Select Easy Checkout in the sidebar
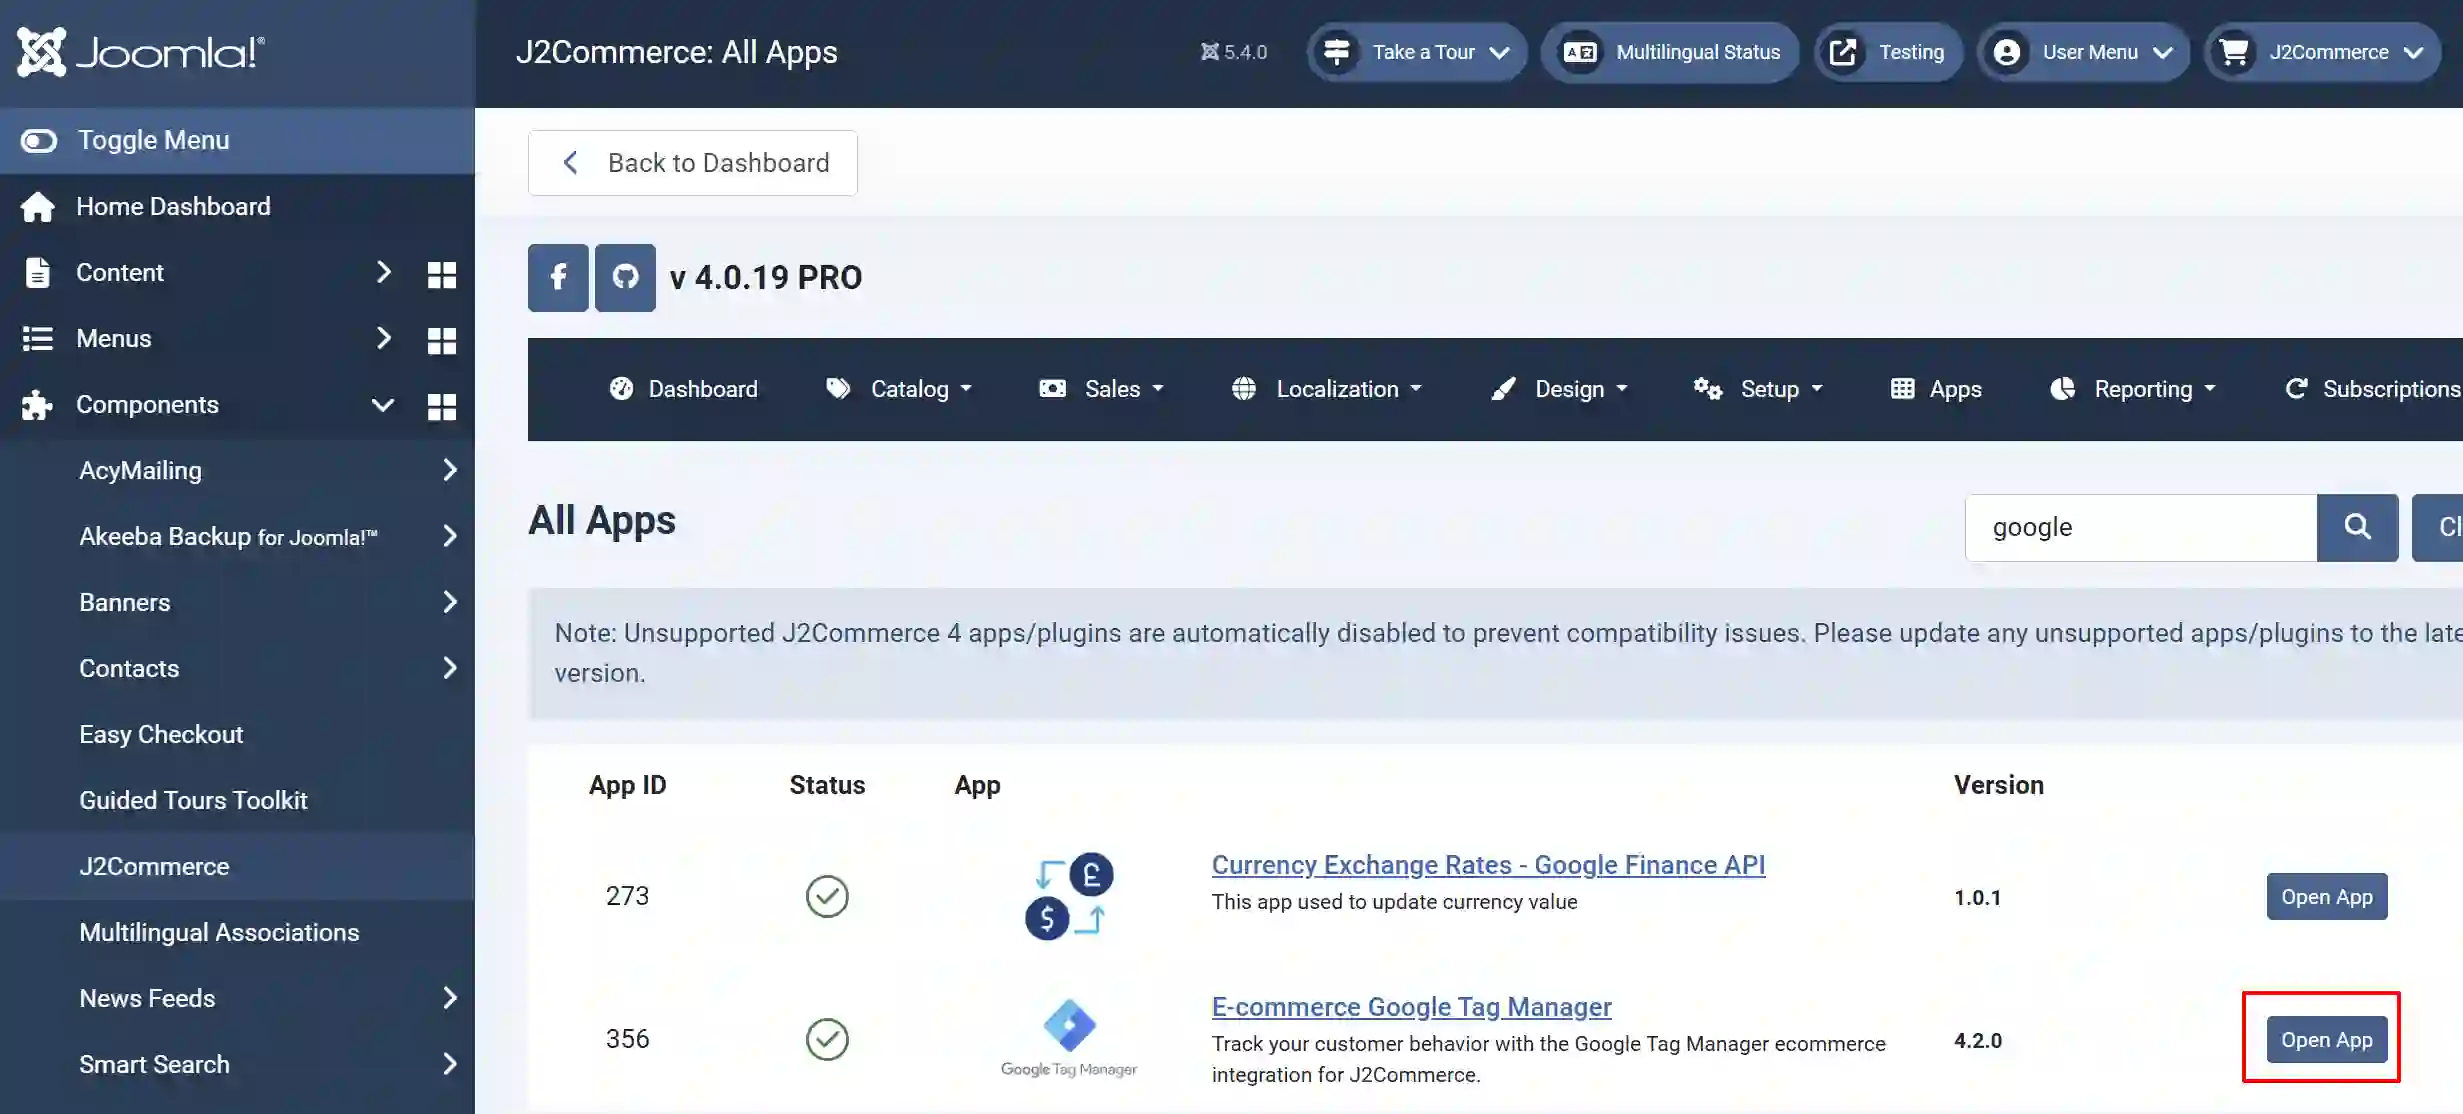 [161, 734]
